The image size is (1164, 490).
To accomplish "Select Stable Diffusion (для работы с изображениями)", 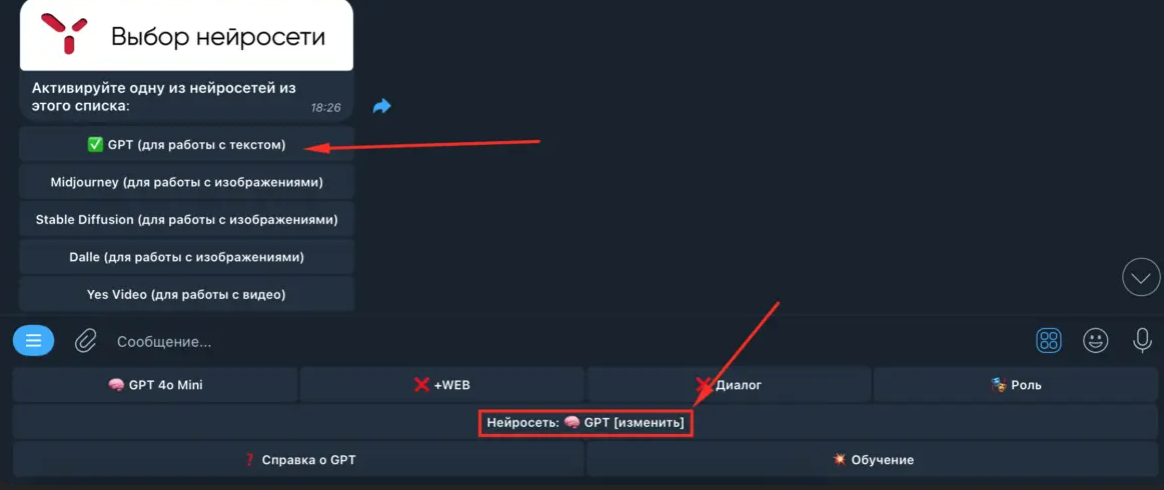I will [186, 220].
